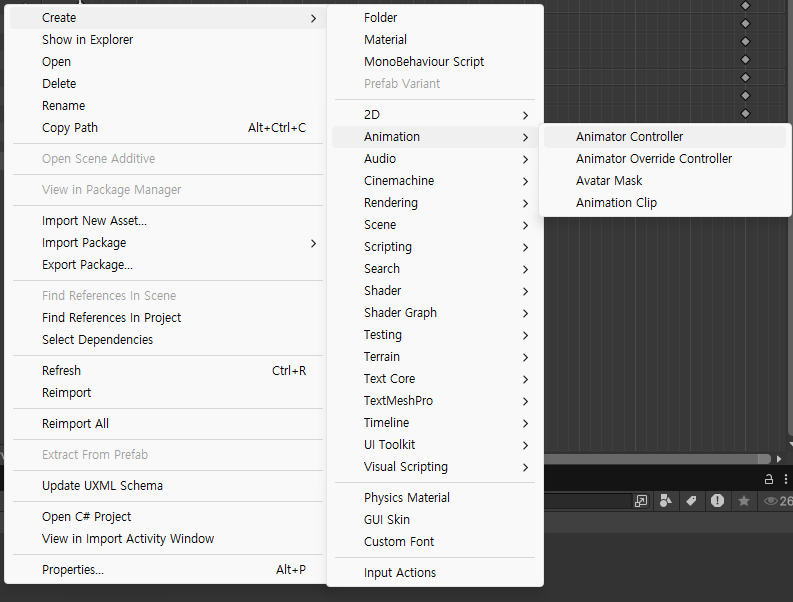Expand the Audio submenu chevron

click(x=525, y=159)
